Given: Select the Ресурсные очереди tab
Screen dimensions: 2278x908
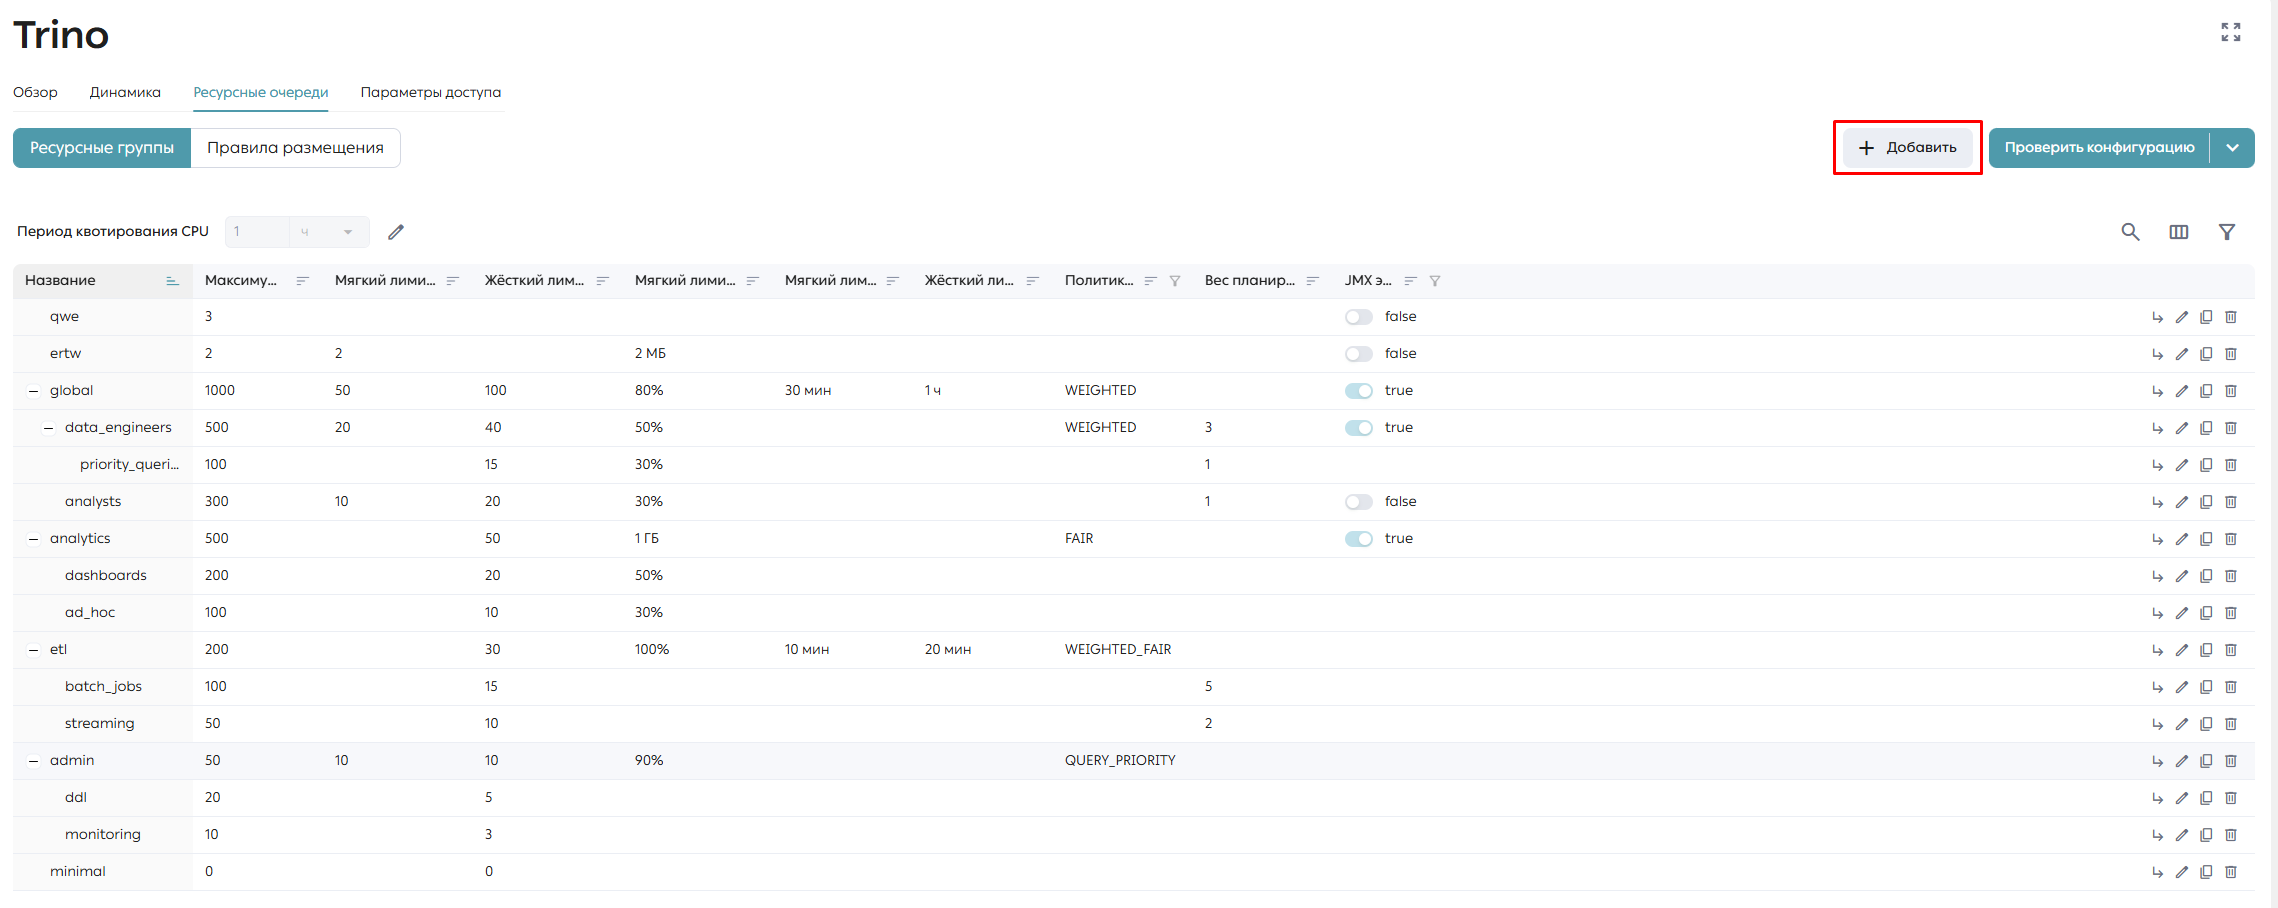Looking at the screenshot, I should (261, 92).
